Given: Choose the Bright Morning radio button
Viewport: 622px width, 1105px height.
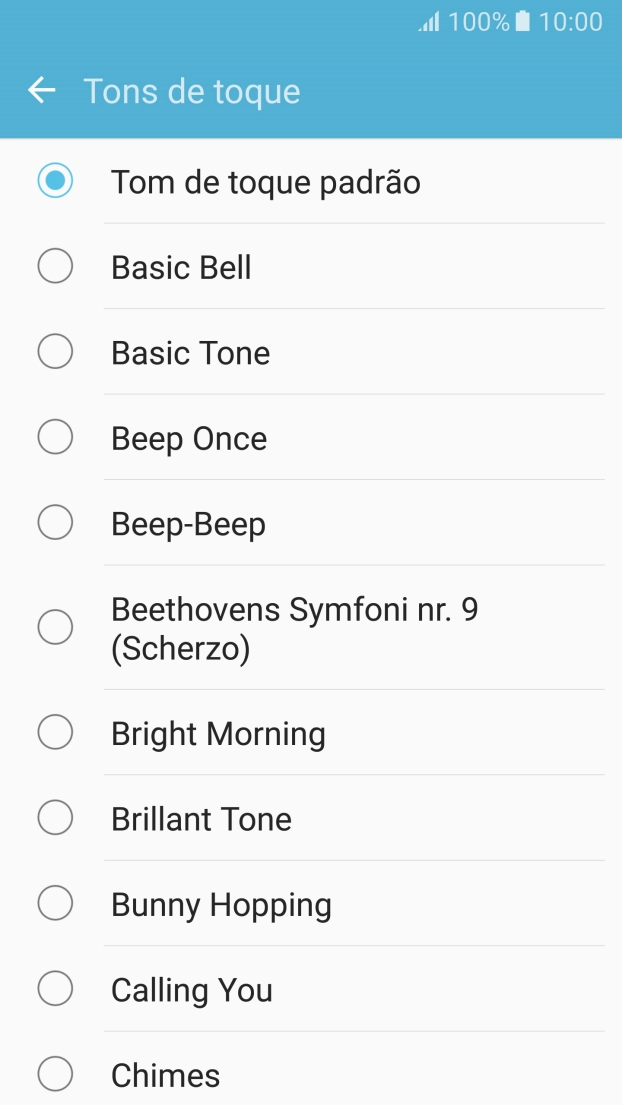Looking at the screenshot, I should pyautogui.click(x=55, y=733).
